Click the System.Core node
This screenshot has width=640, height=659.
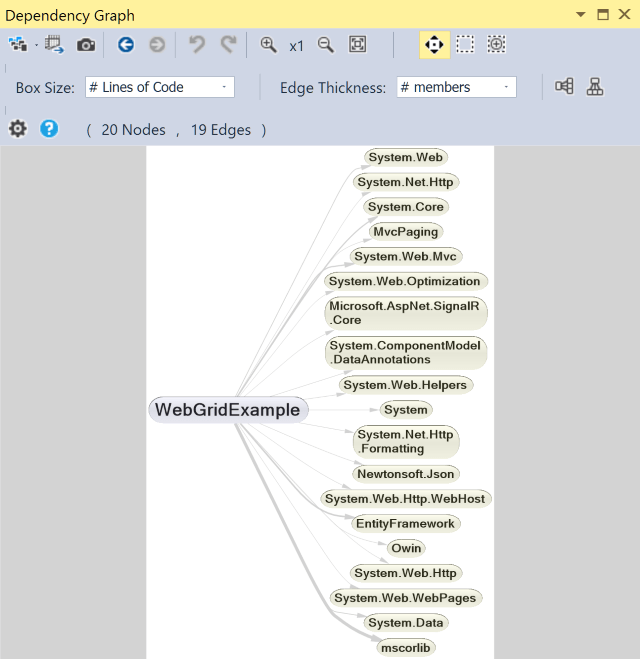(406, 207)
